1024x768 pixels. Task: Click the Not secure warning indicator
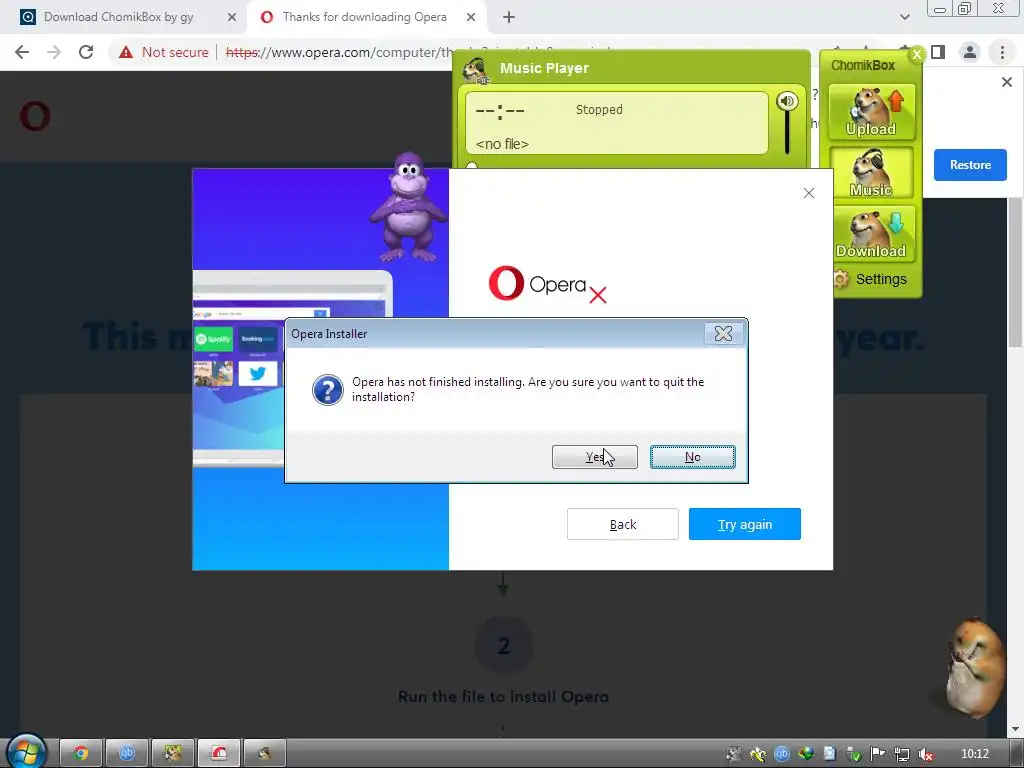164,52
